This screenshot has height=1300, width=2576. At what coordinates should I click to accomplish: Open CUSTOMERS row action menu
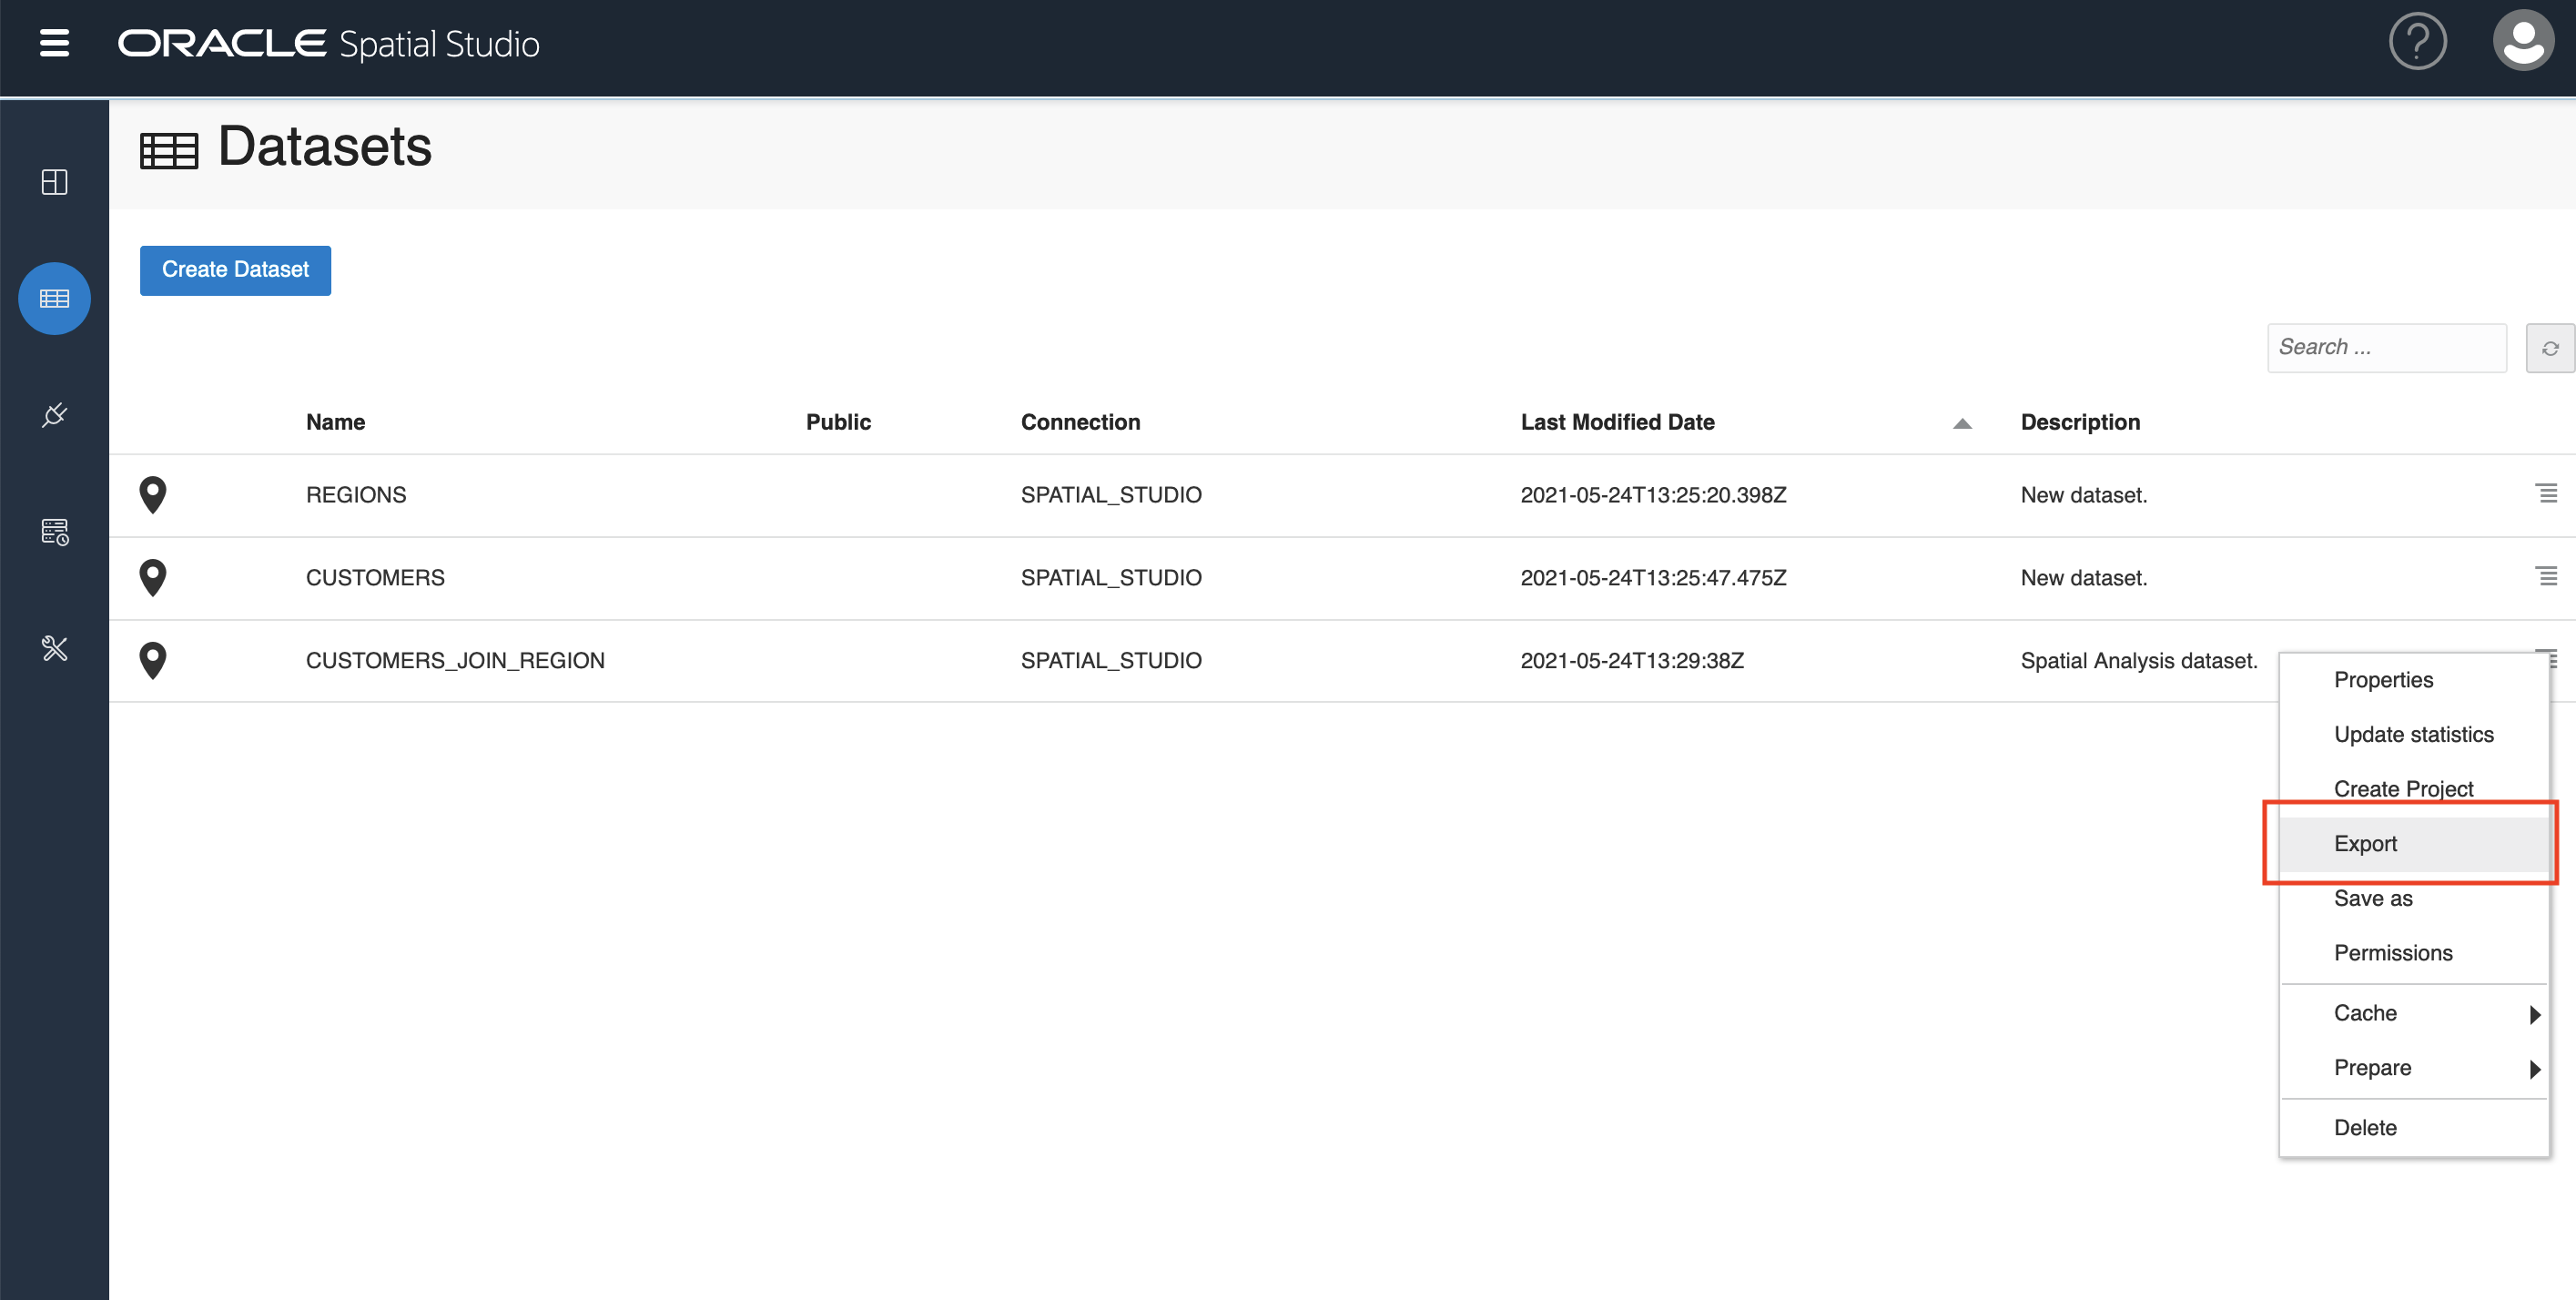2545,576
